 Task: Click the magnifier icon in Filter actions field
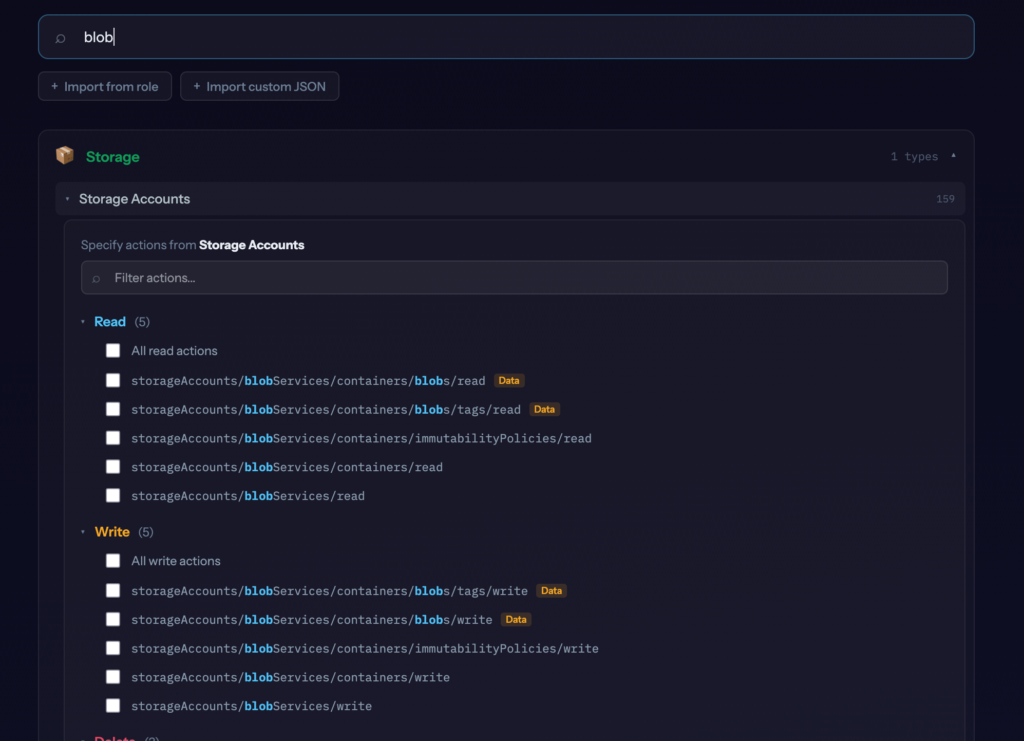pos(97,278)
